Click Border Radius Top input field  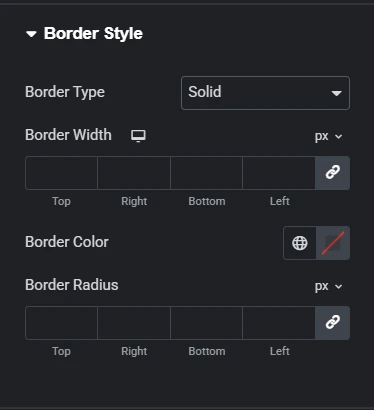pos(61,323)
